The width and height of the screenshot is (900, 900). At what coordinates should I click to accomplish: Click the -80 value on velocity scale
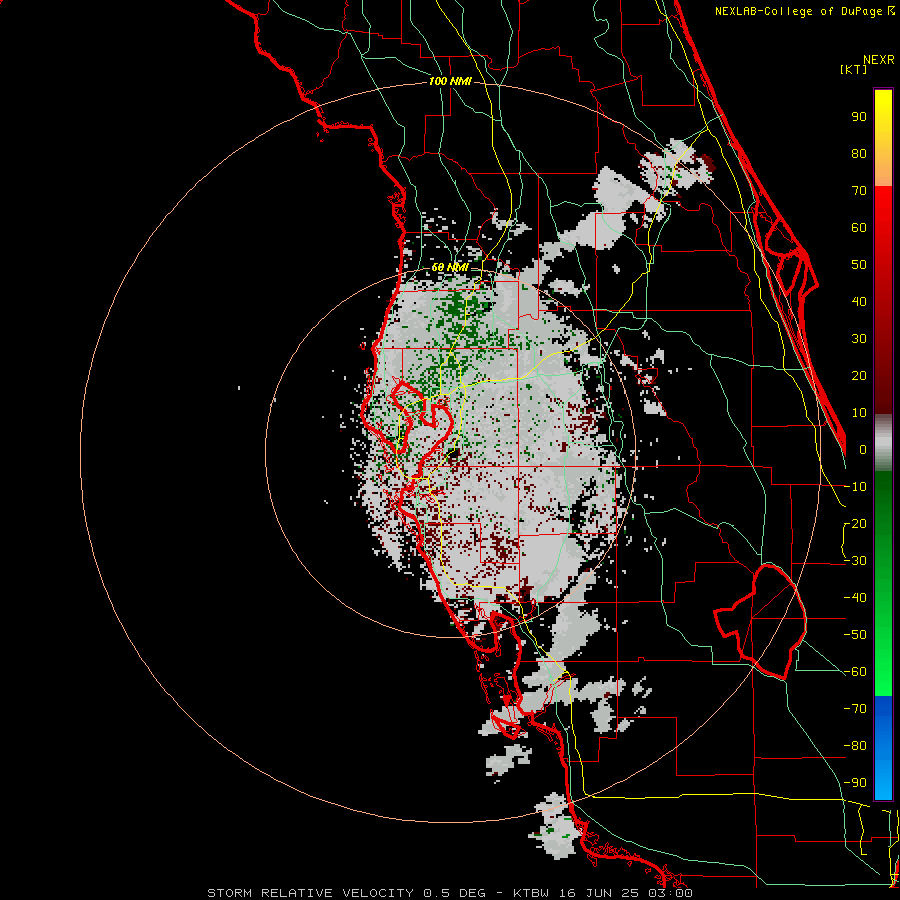click(855, 746)
